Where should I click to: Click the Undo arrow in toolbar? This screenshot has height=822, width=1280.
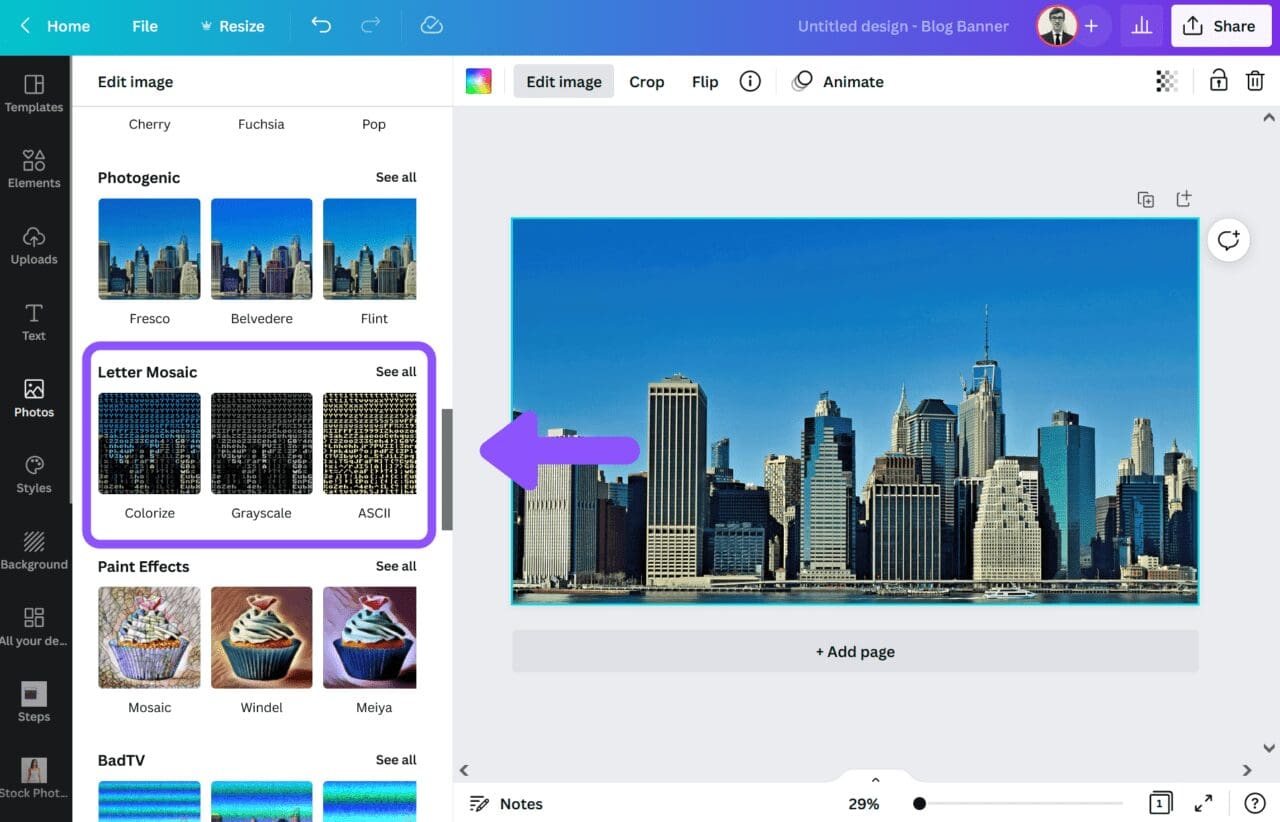[x=320, y=26]
